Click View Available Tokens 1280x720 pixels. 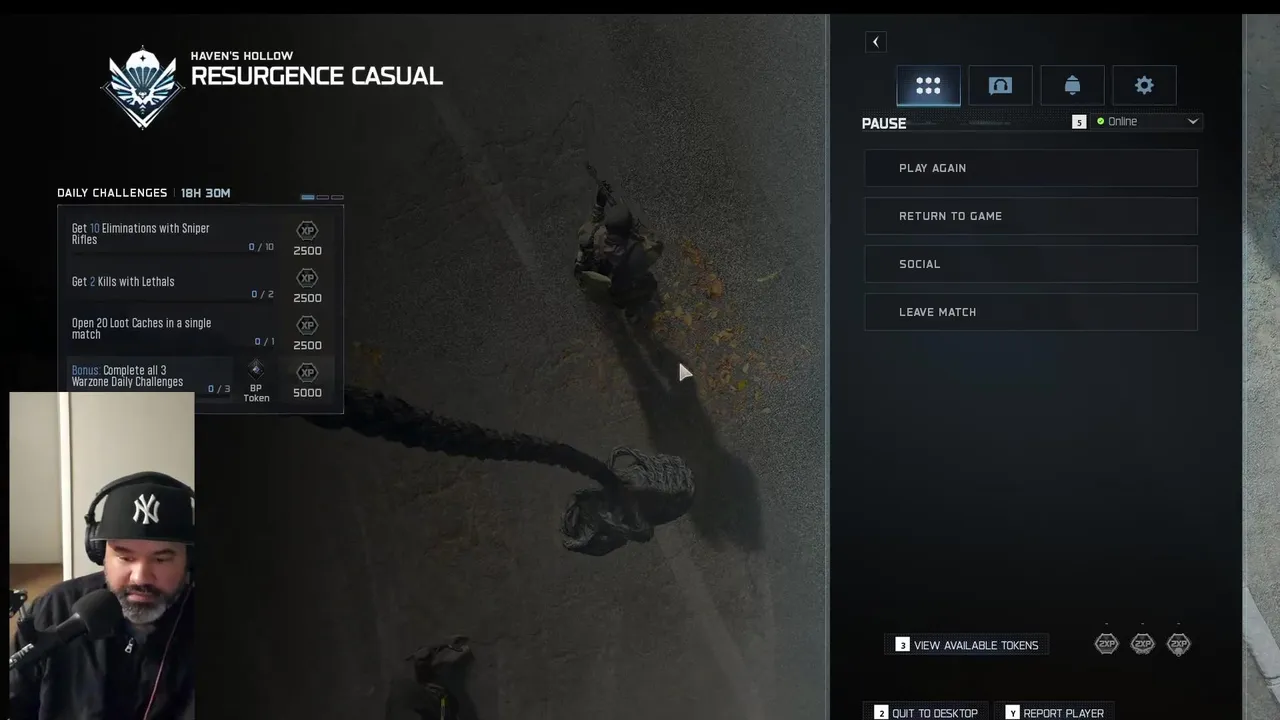(968, 645)
